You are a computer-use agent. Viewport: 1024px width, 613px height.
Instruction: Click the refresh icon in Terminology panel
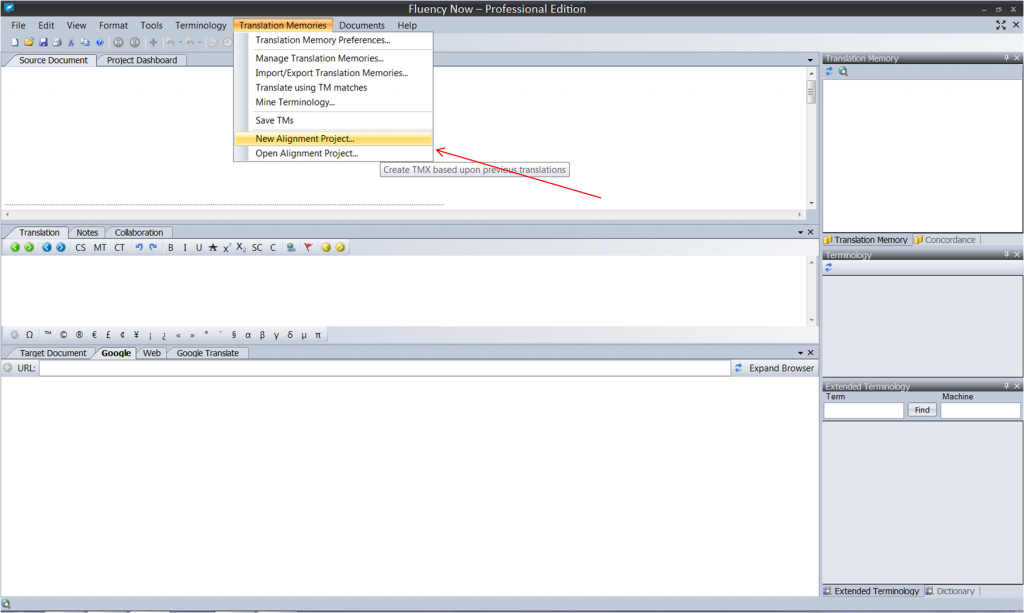829,268
